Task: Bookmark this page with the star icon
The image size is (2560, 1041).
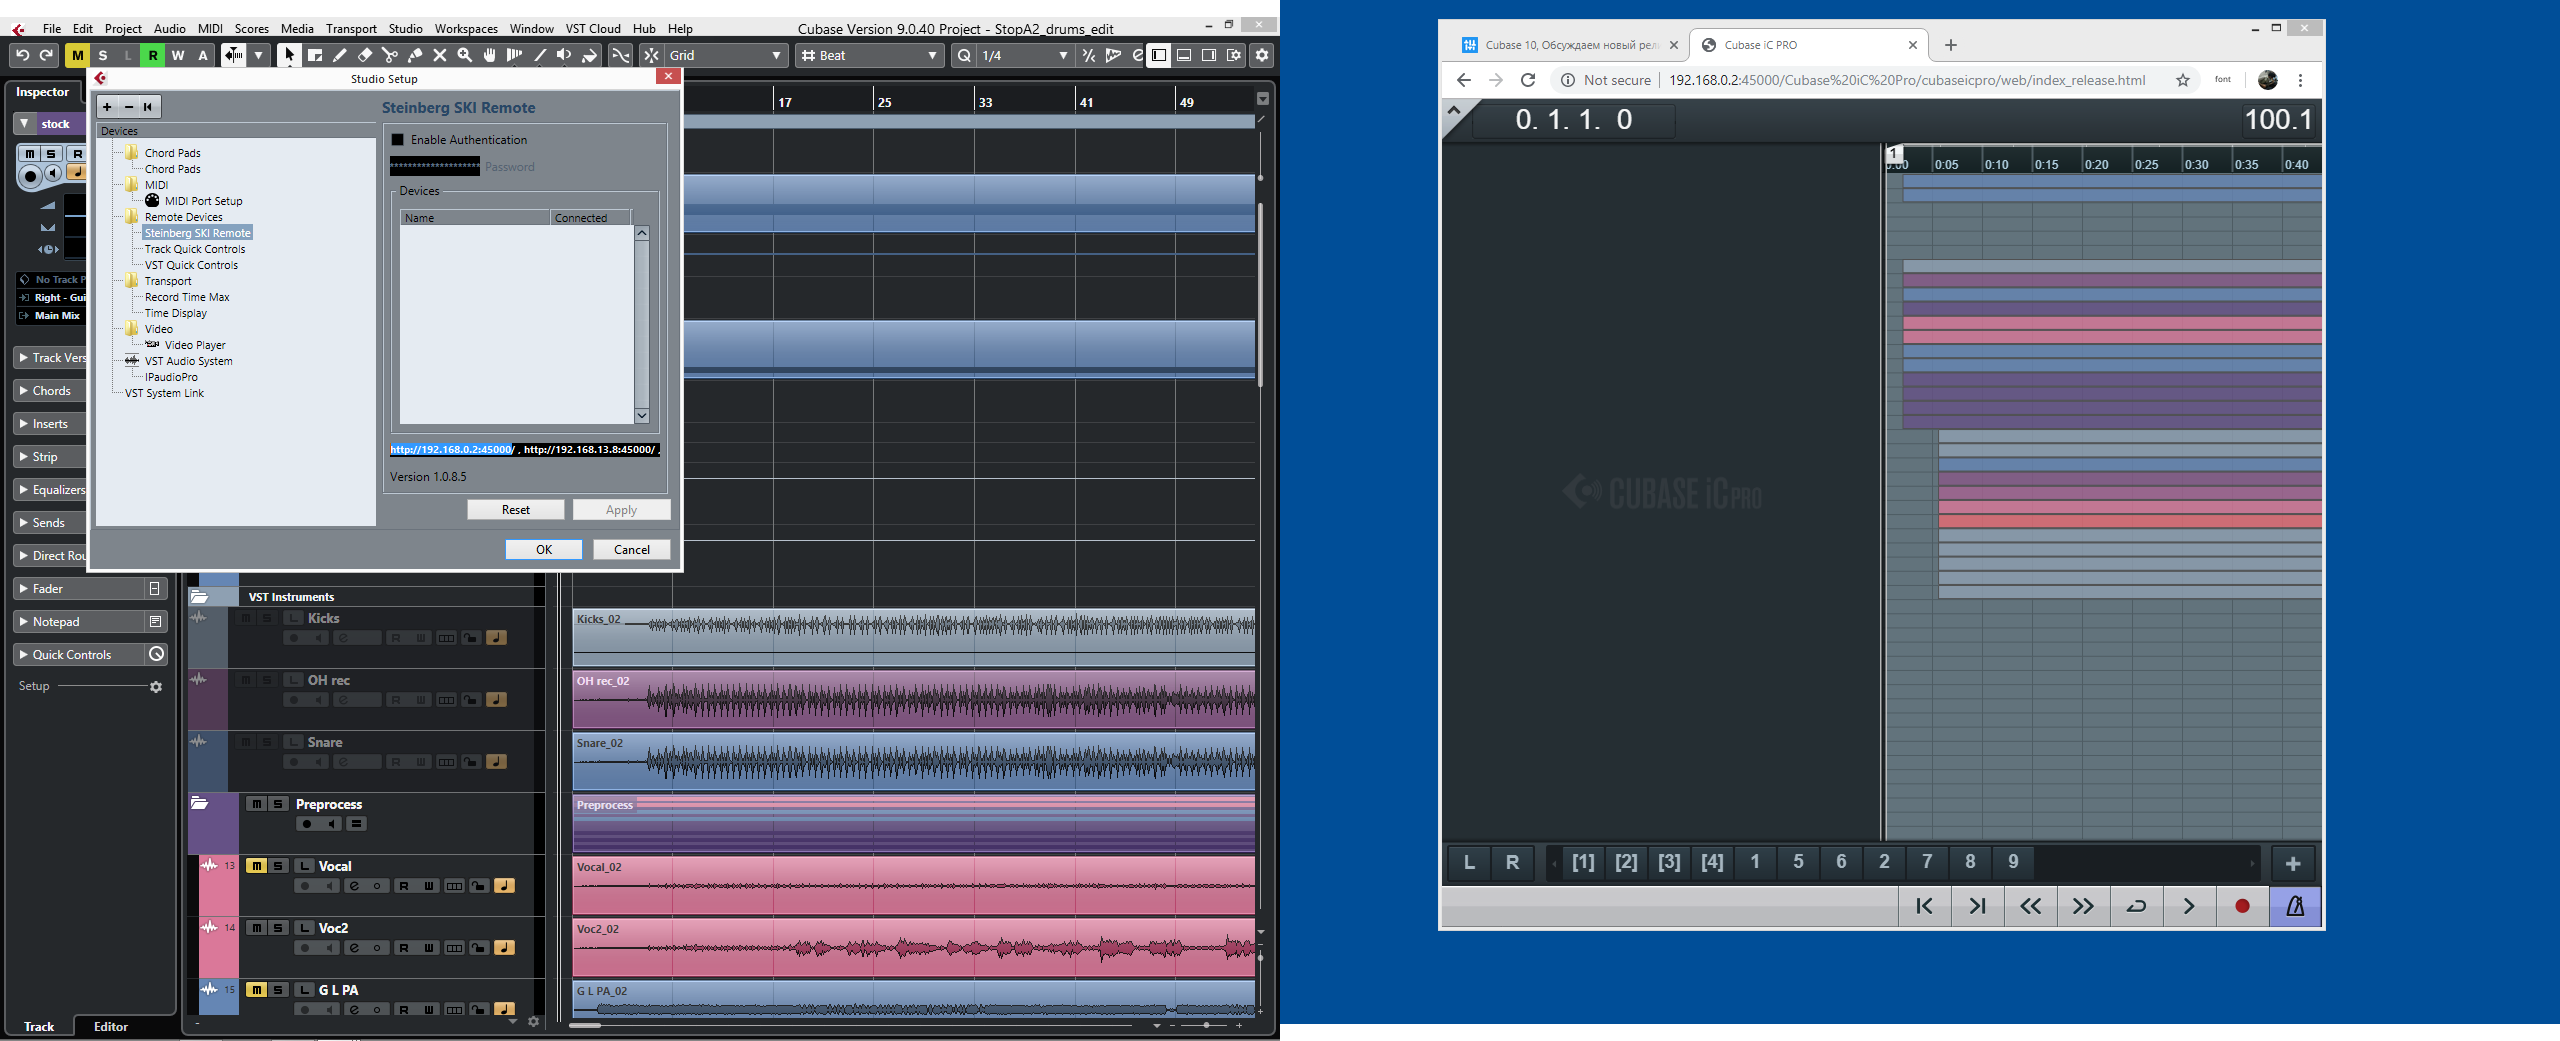Action: coord(2183,80)
